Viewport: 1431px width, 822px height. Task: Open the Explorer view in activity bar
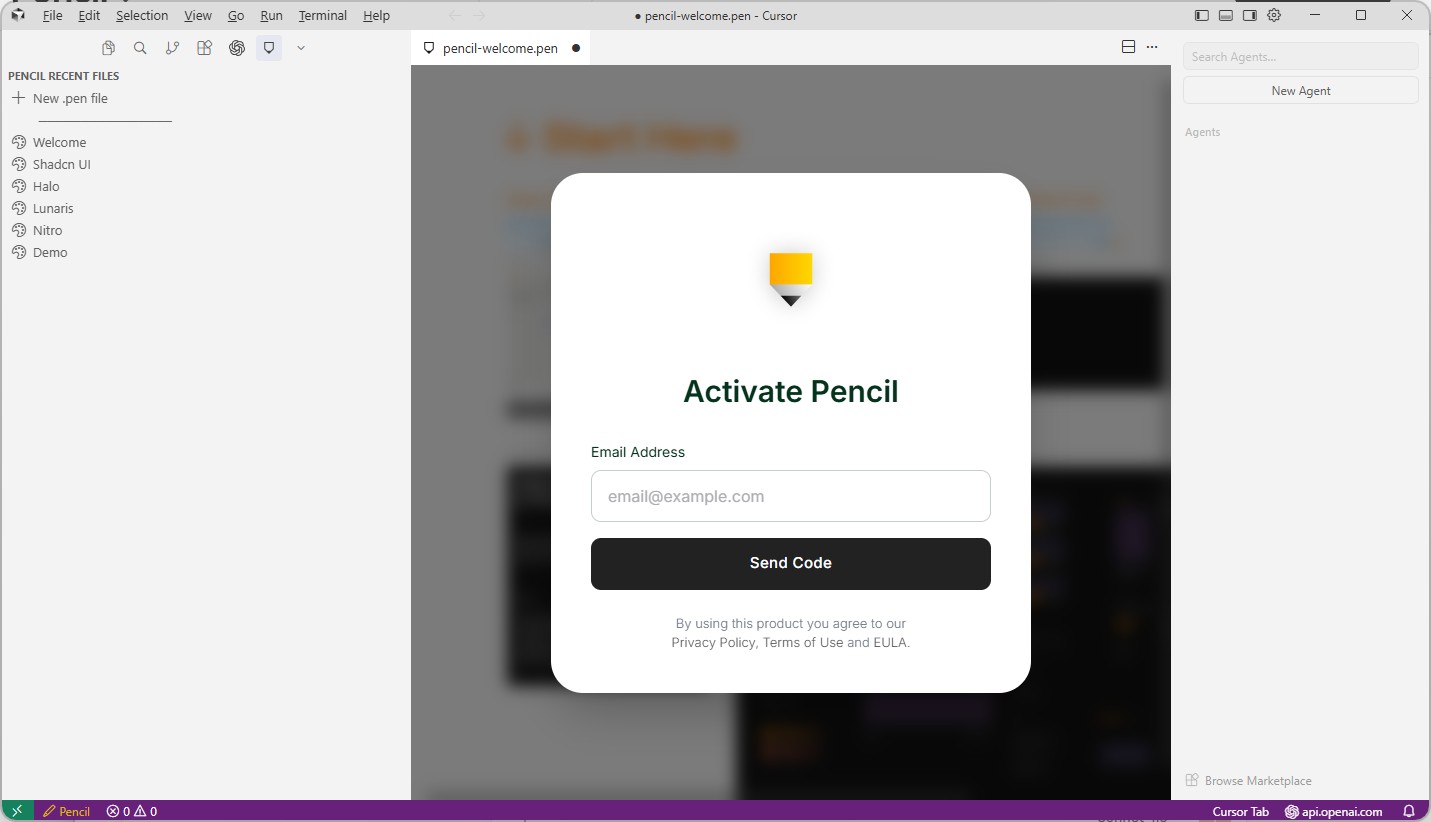108,48
